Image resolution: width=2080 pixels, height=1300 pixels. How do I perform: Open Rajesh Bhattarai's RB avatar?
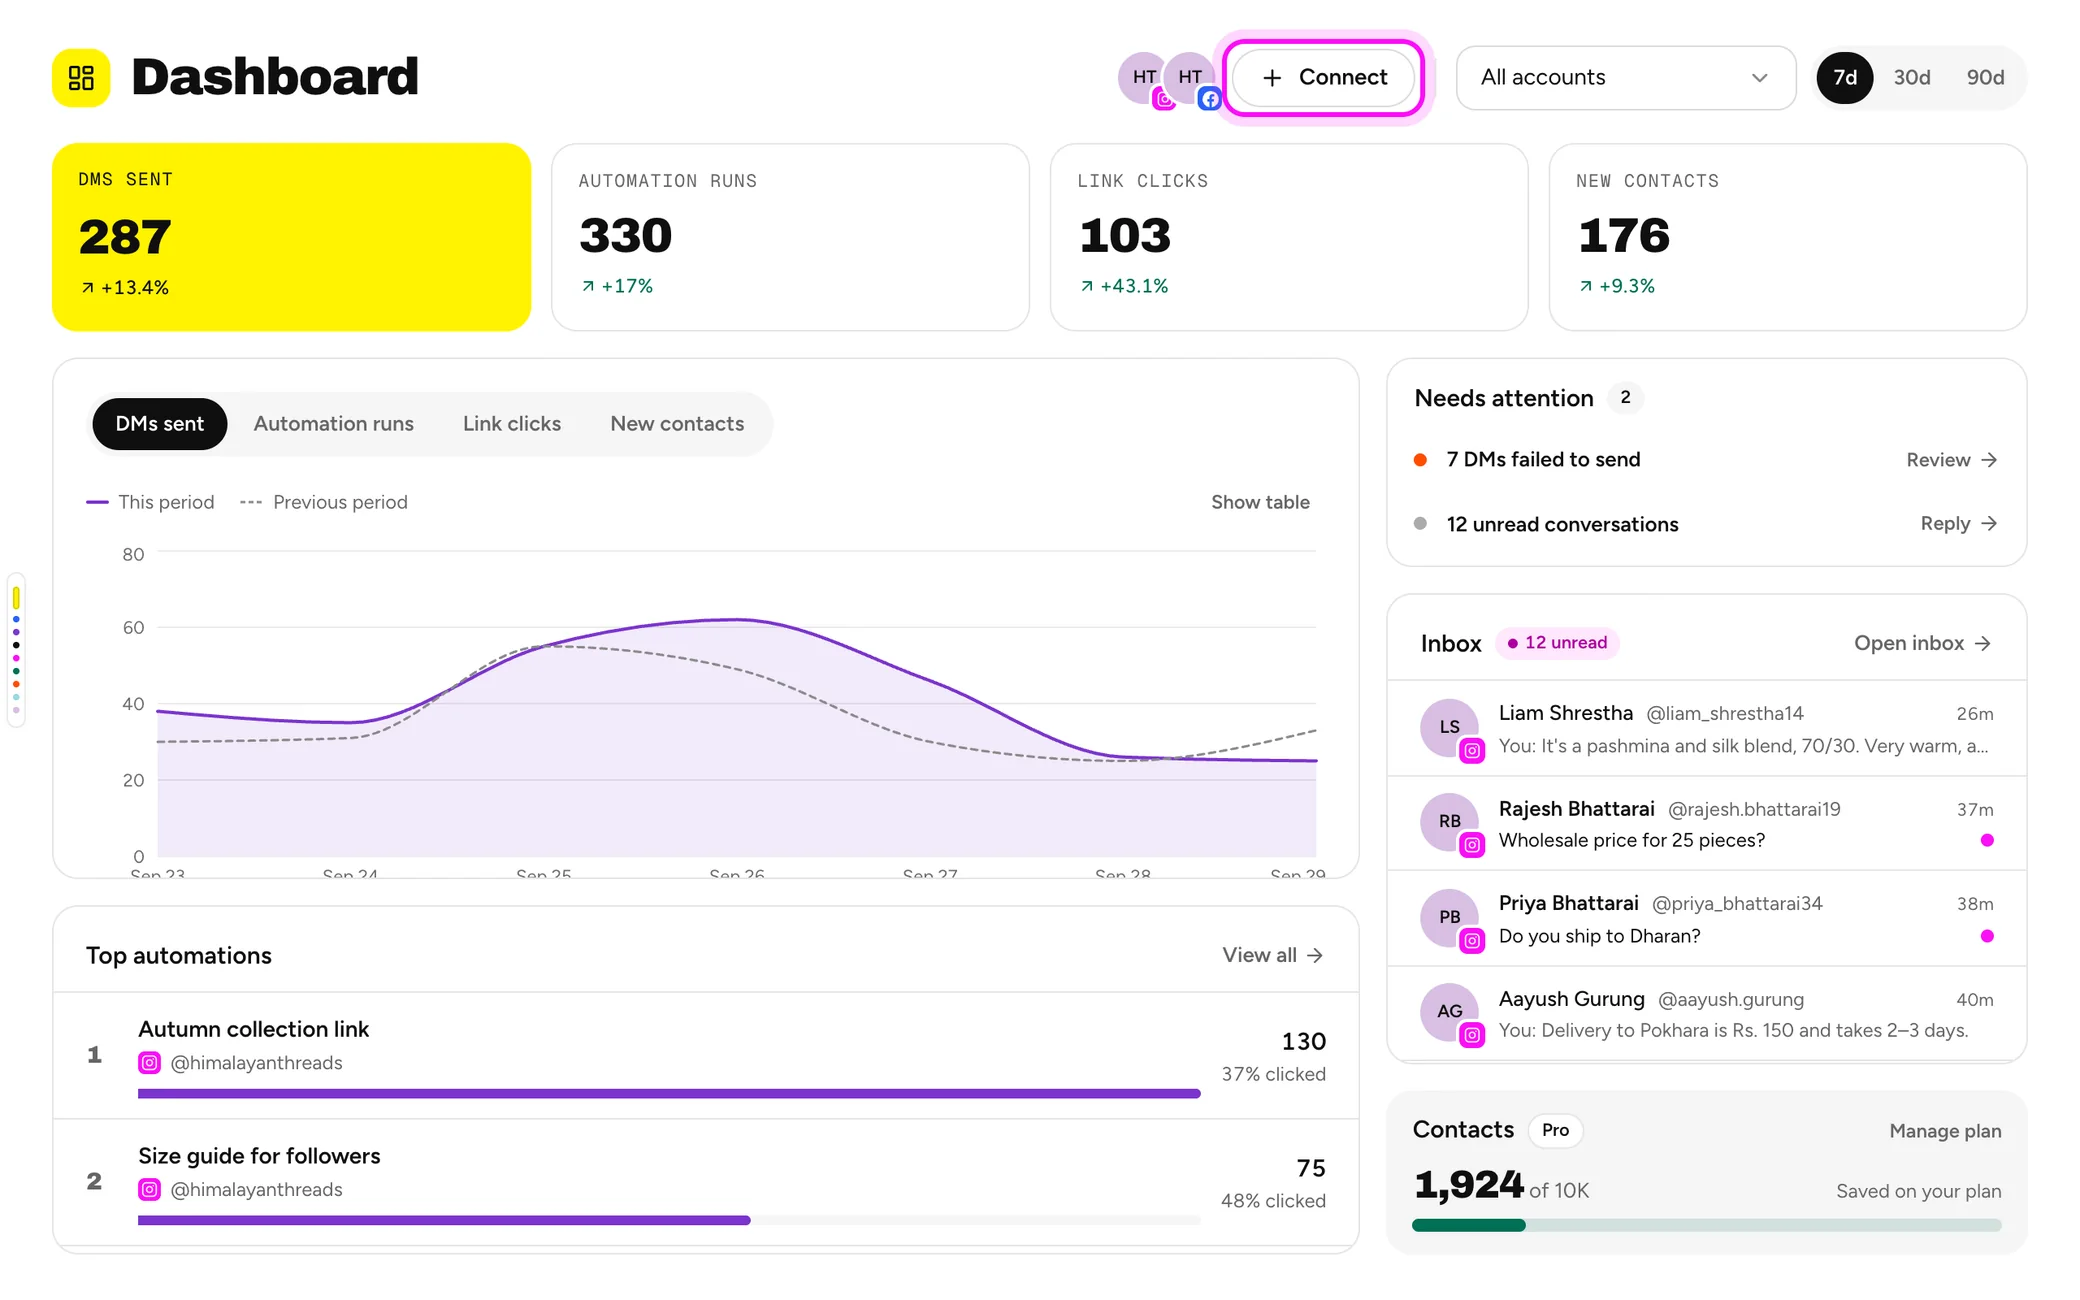(x=1450, y=822)
